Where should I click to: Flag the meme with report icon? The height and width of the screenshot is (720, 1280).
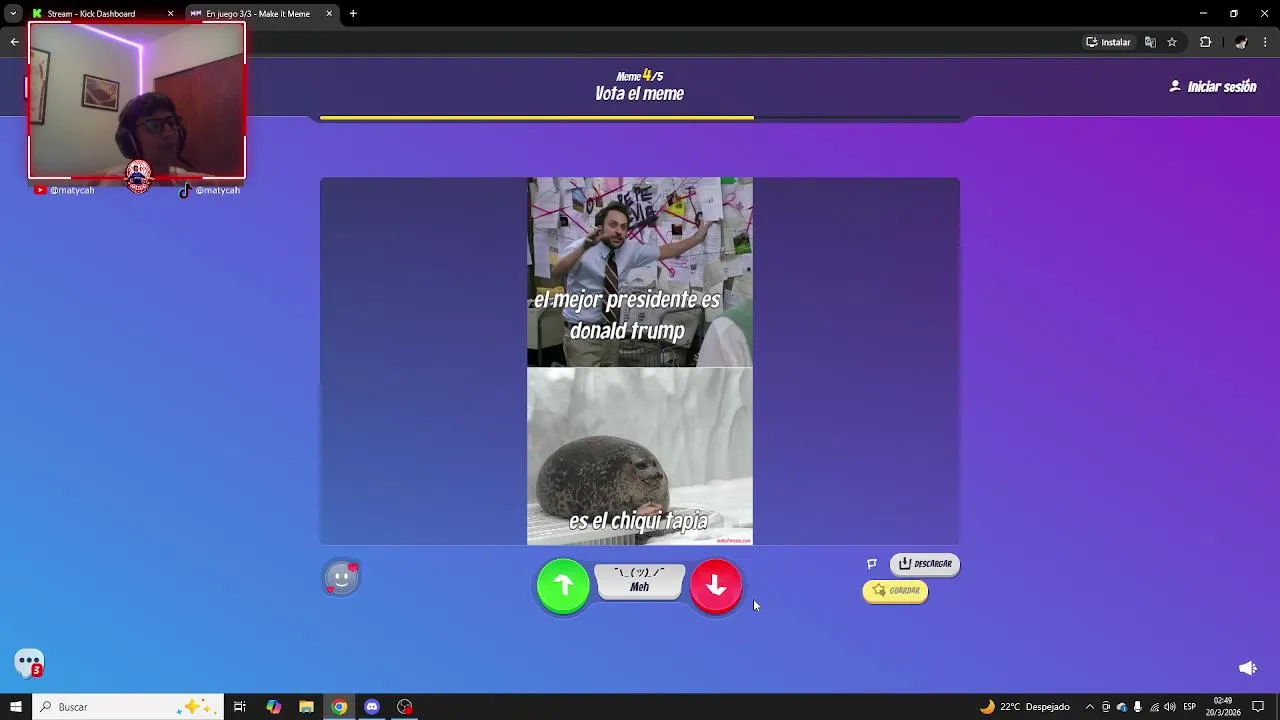click(872, 564)
